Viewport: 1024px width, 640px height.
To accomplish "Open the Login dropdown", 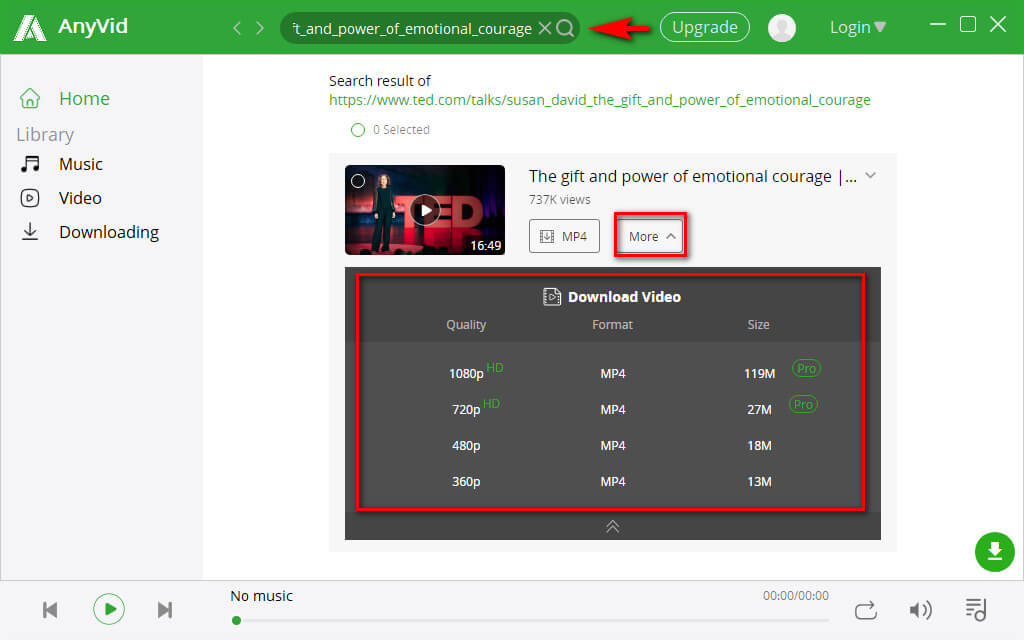I will pyautogui.click(x=857, y=27).
